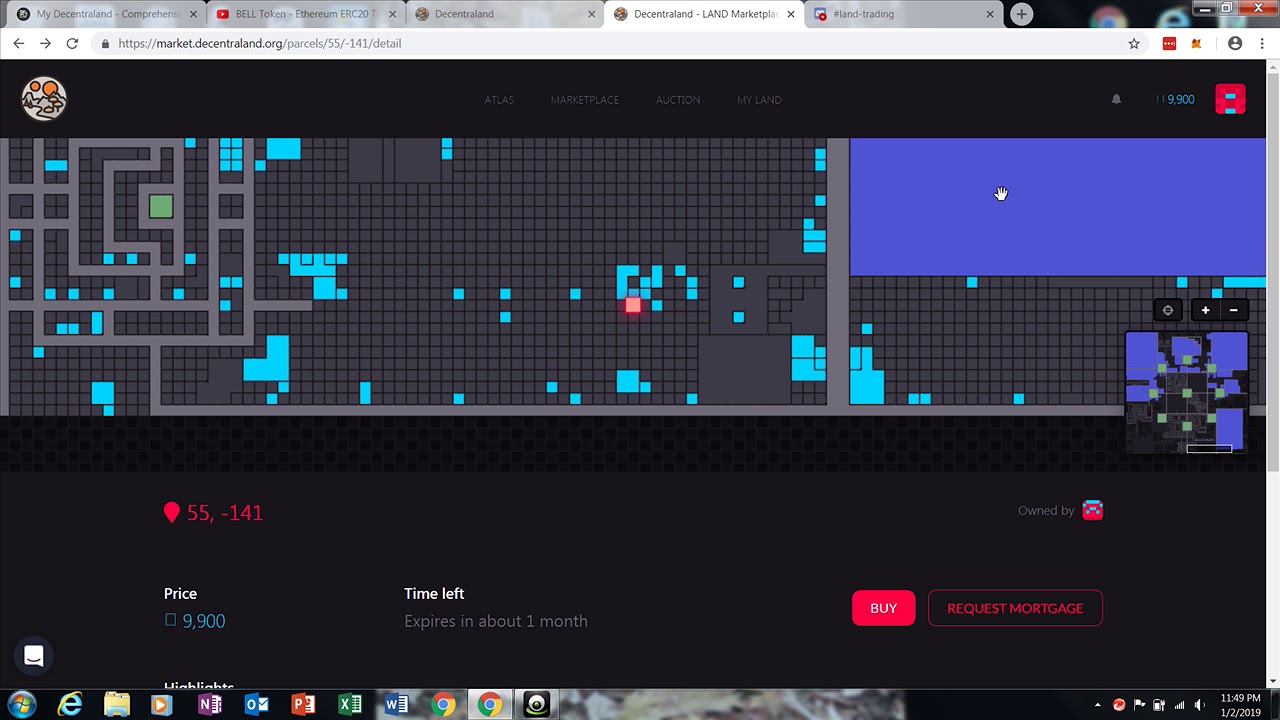Open a new browser tab
The width and height of the screenshot is (1280, 720).
[1021, 14]
